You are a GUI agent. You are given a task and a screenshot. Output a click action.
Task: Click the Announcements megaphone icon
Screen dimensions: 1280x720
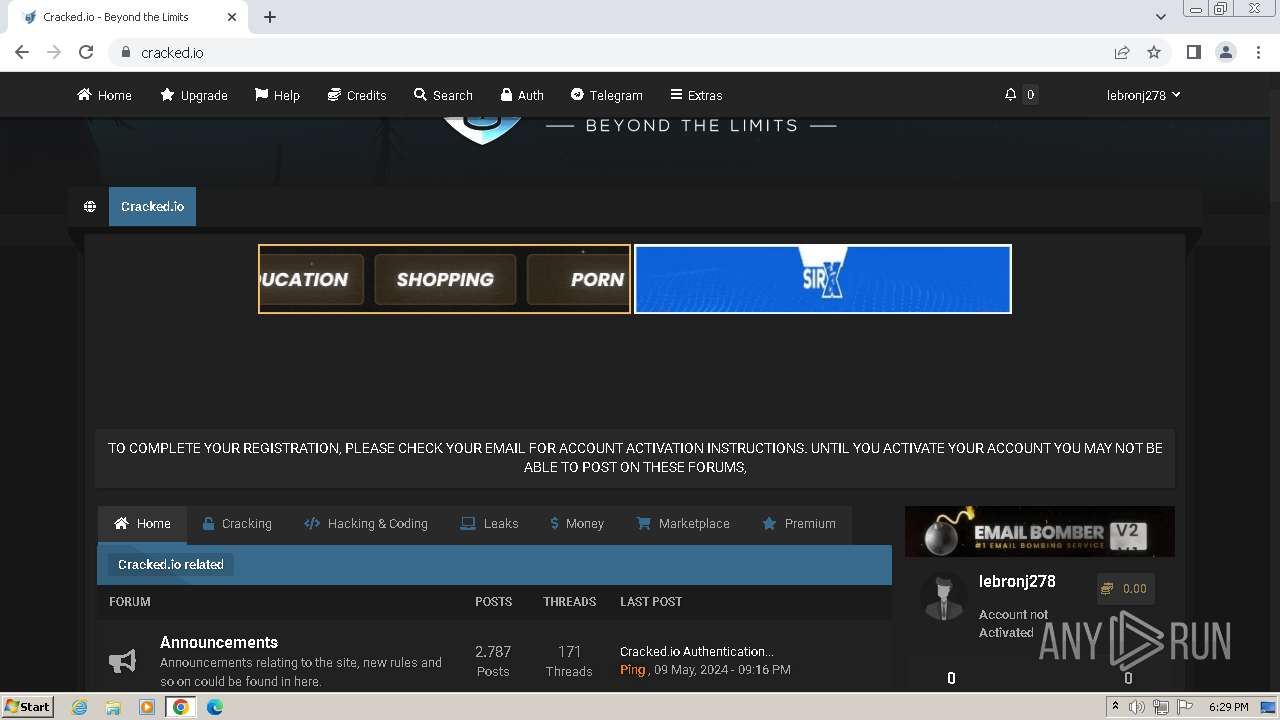pyautogui.click(x=122, y=661)
